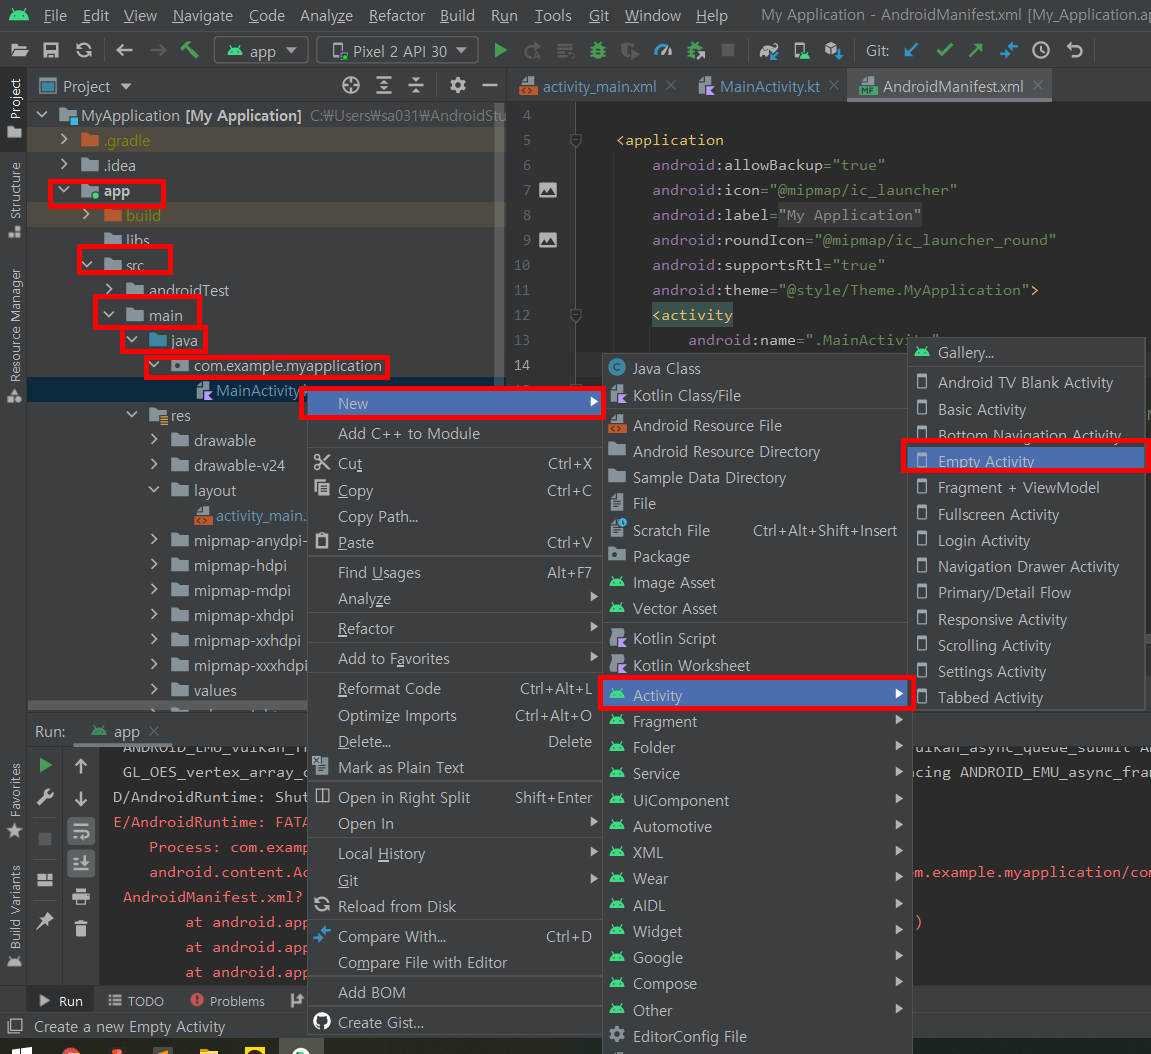The width and height of the screenshot is (1151, 1054).
Task: Open the Structure side tab
Action: (15, 200)
